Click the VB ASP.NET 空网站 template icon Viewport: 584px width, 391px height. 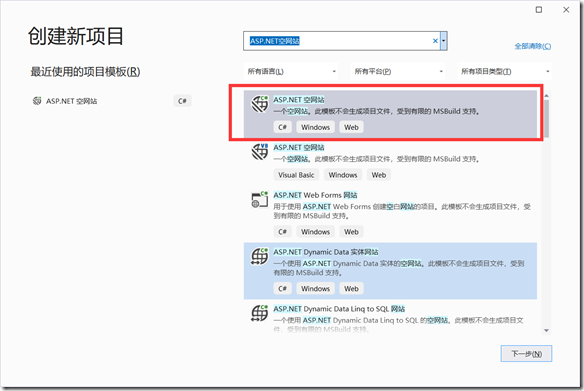260,152
